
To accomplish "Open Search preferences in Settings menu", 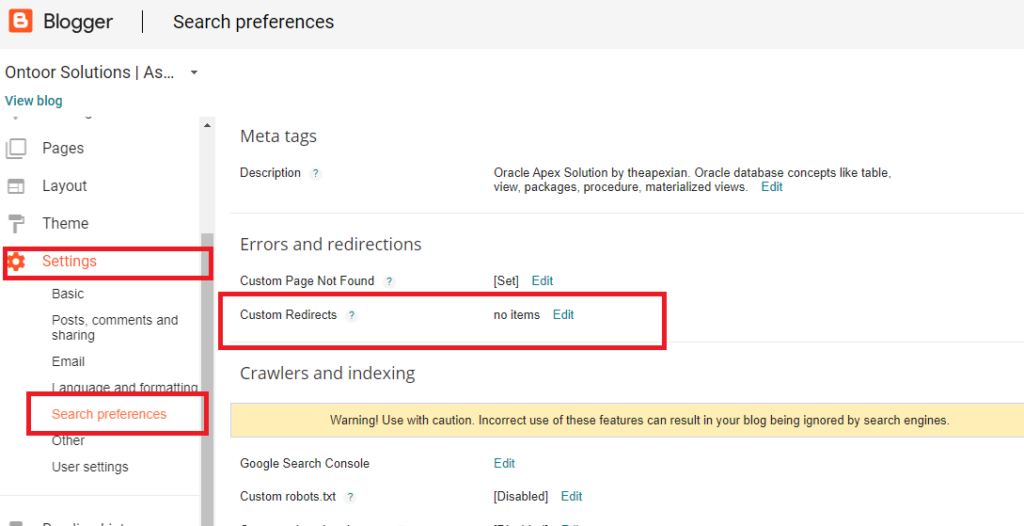I will point(109,414).
